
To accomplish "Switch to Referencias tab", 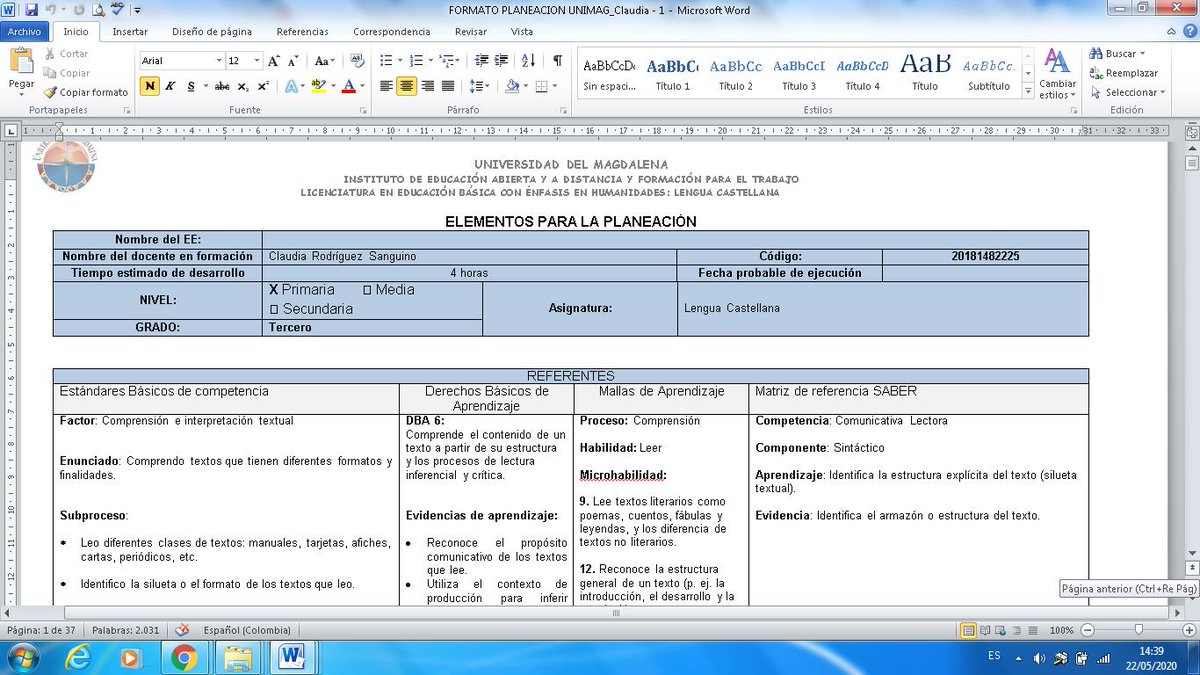I will point(302,31).
